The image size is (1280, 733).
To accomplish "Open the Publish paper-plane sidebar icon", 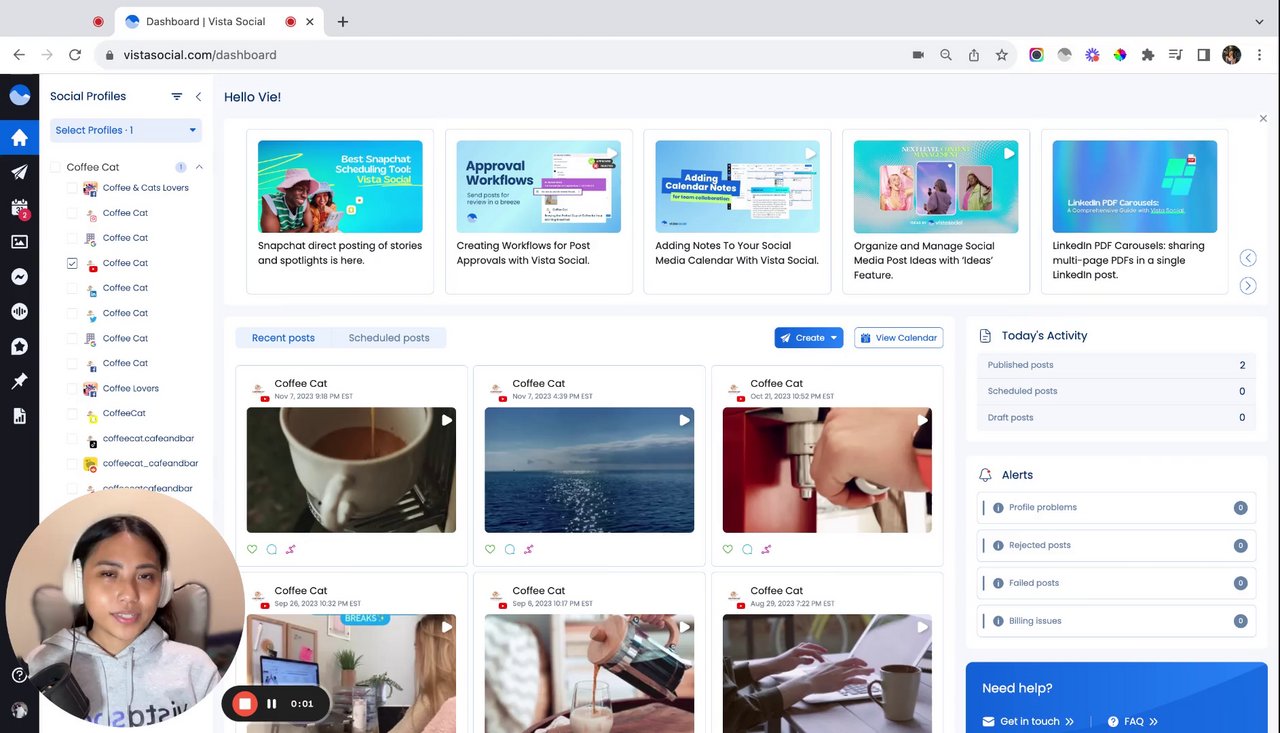I will pyautogui.click(x=19, y=172).
